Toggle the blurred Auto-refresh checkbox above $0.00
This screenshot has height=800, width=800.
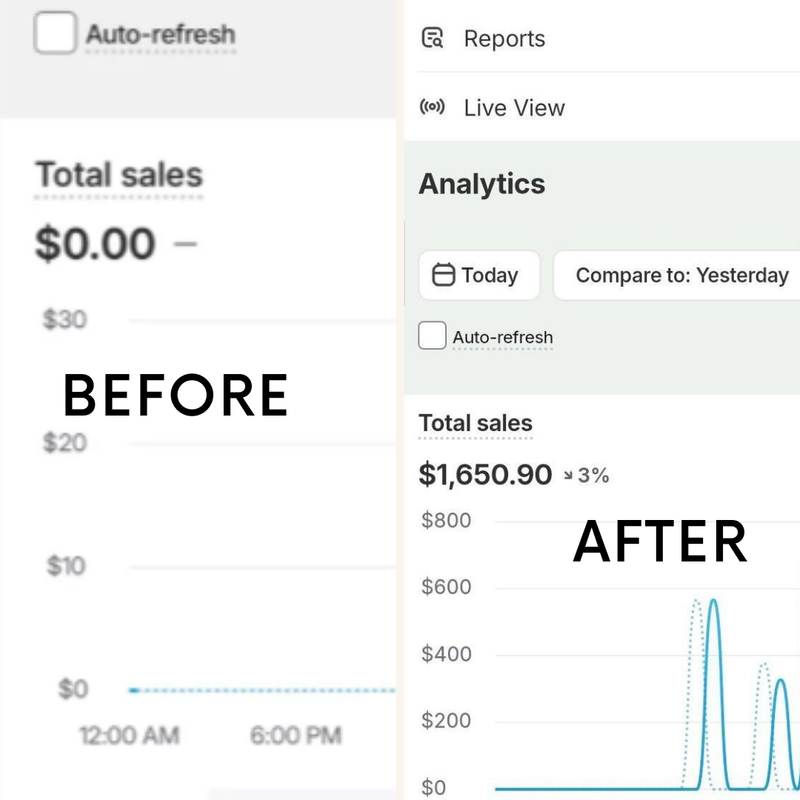click(x=55, y=34)
